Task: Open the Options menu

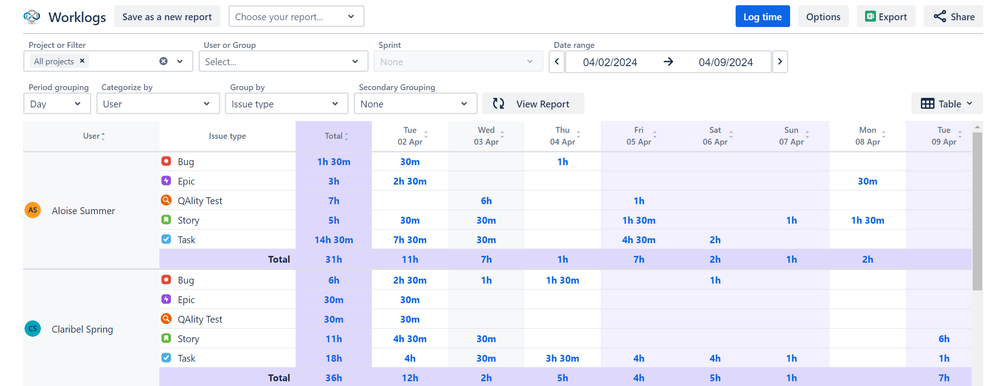Action: 823,17
